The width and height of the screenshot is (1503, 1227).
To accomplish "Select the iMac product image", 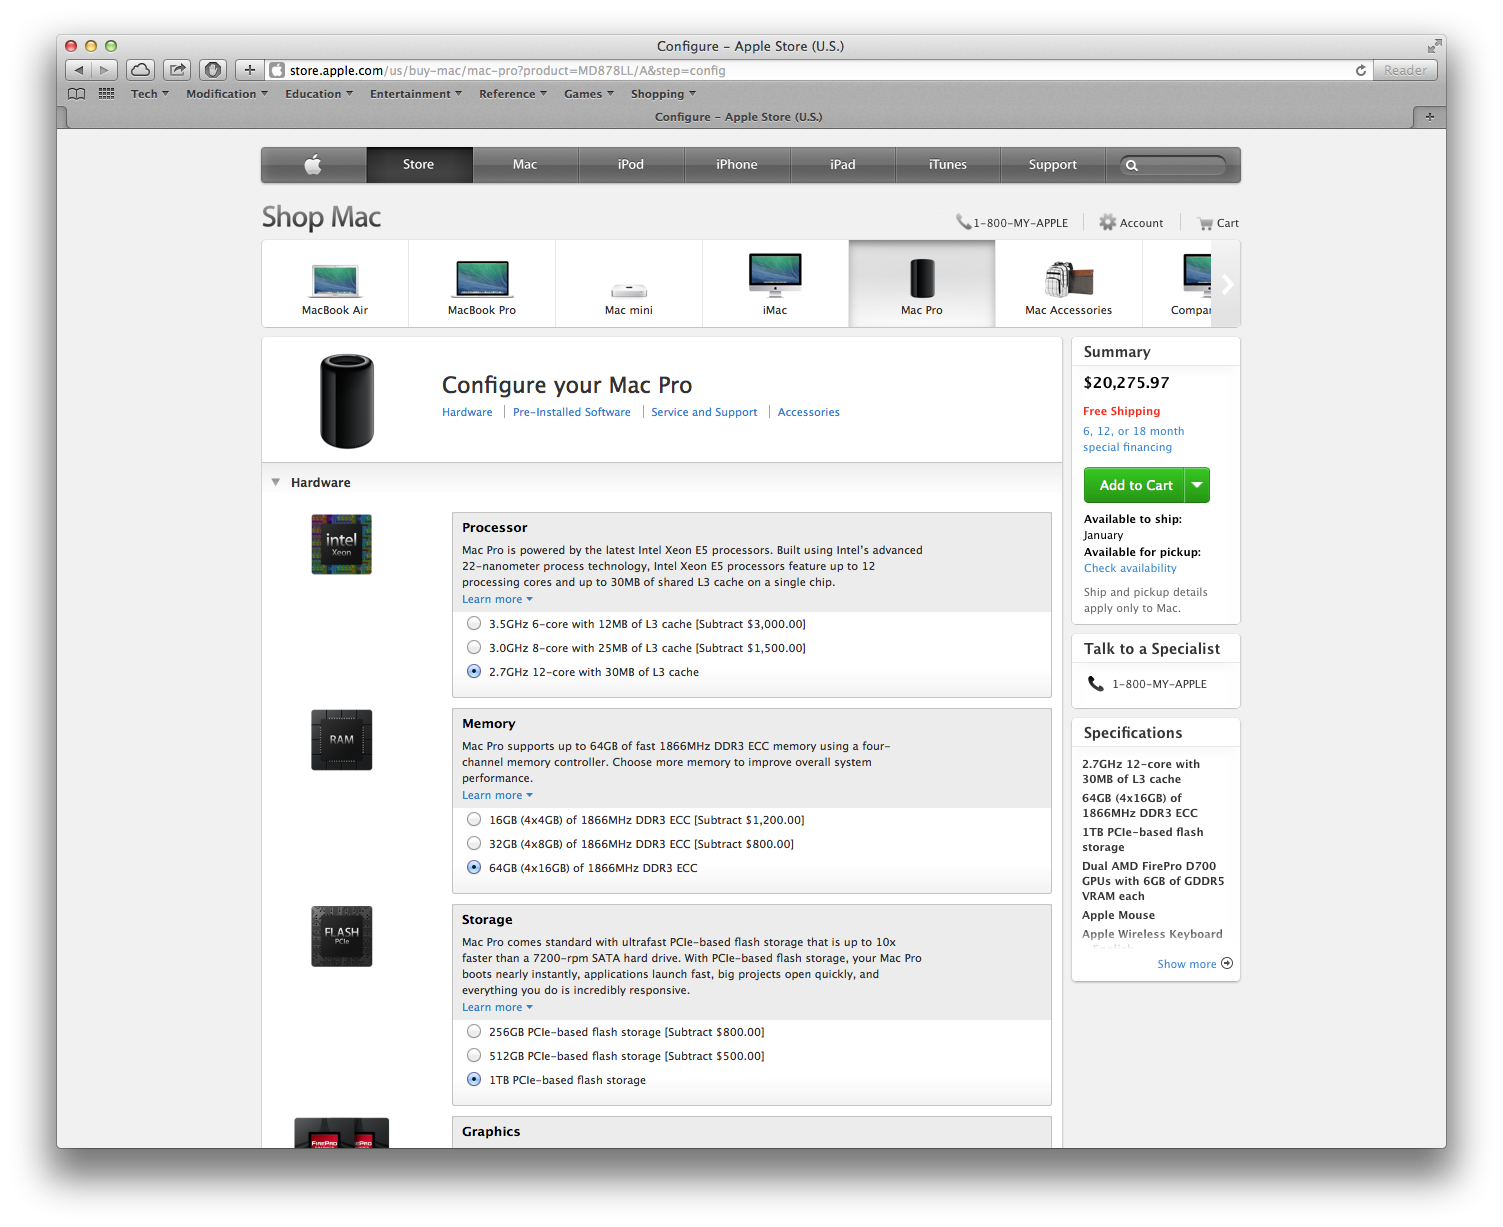I will point(775,275).
